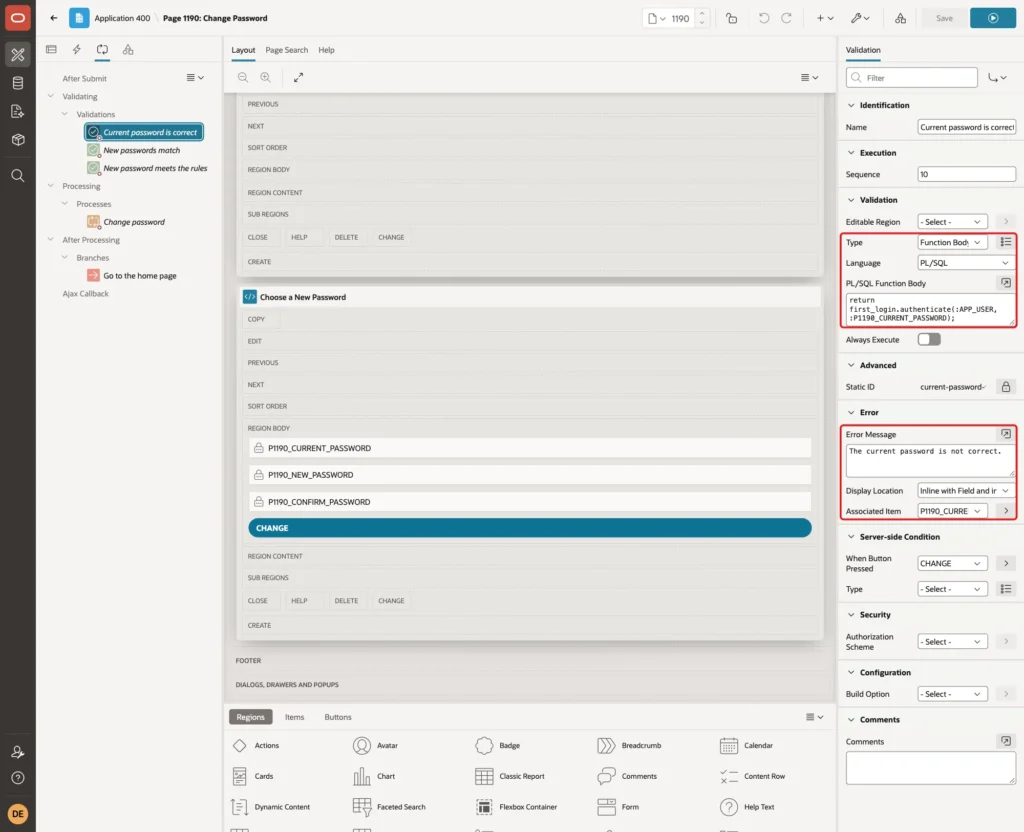
Task: Run the page with the play button
Action: pos(993,18)
